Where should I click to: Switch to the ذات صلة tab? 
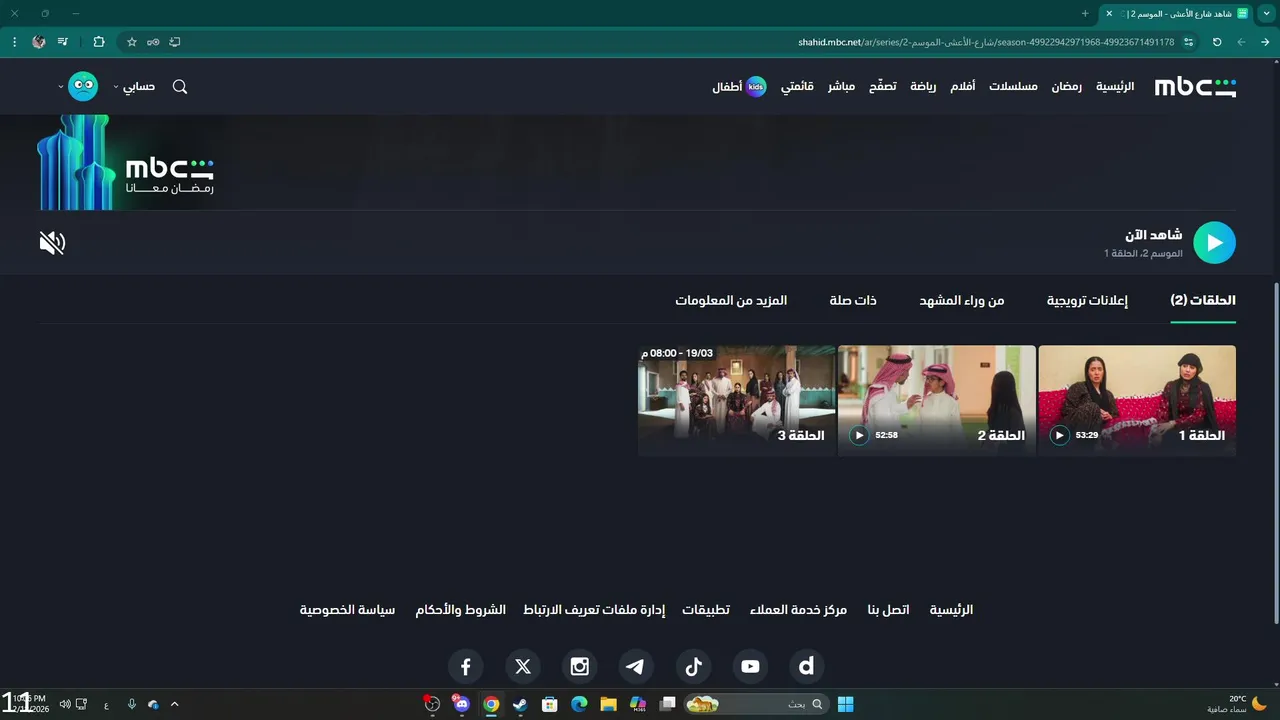coord(853,301)
